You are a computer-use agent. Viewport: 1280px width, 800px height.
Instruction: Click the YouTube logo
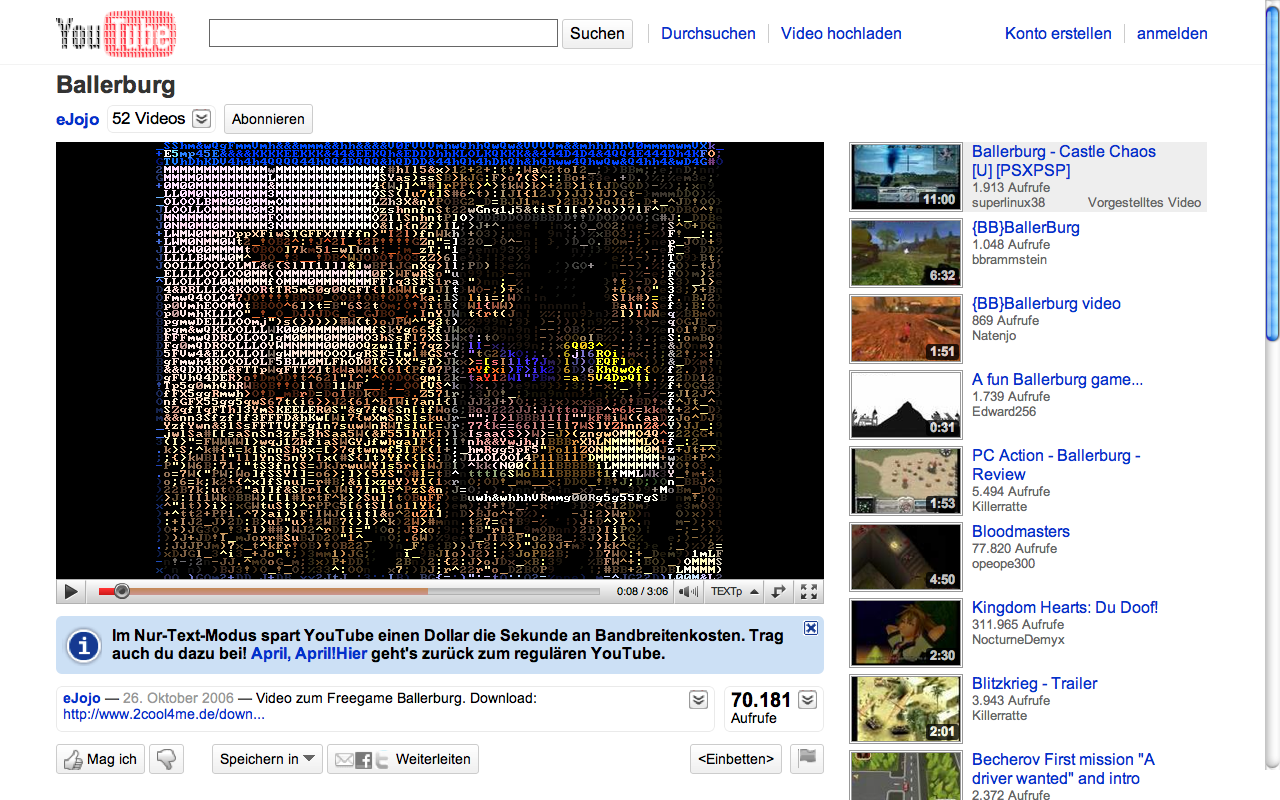point(116,33)
